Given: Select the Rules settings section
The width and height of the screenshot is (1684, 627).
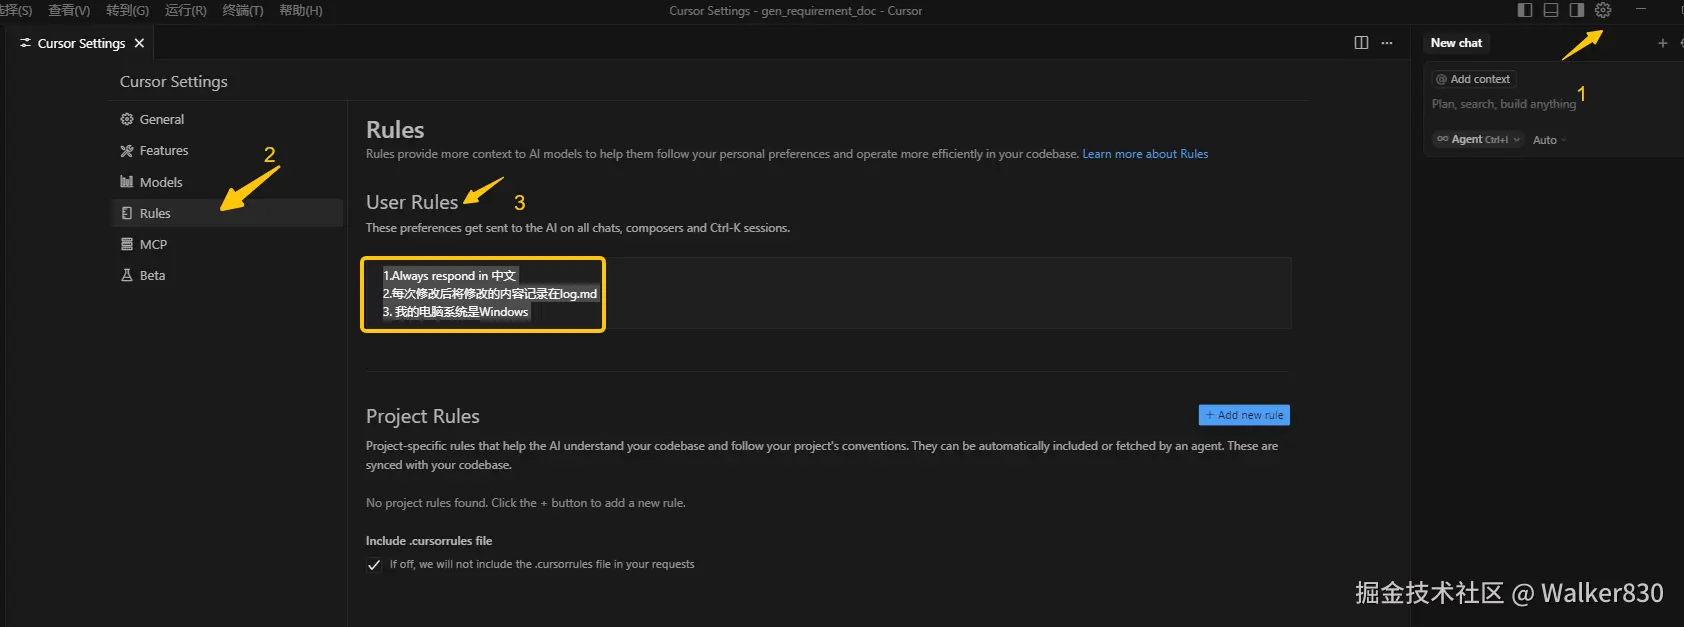Looking at the screenshot, I should tap(227, 213).
